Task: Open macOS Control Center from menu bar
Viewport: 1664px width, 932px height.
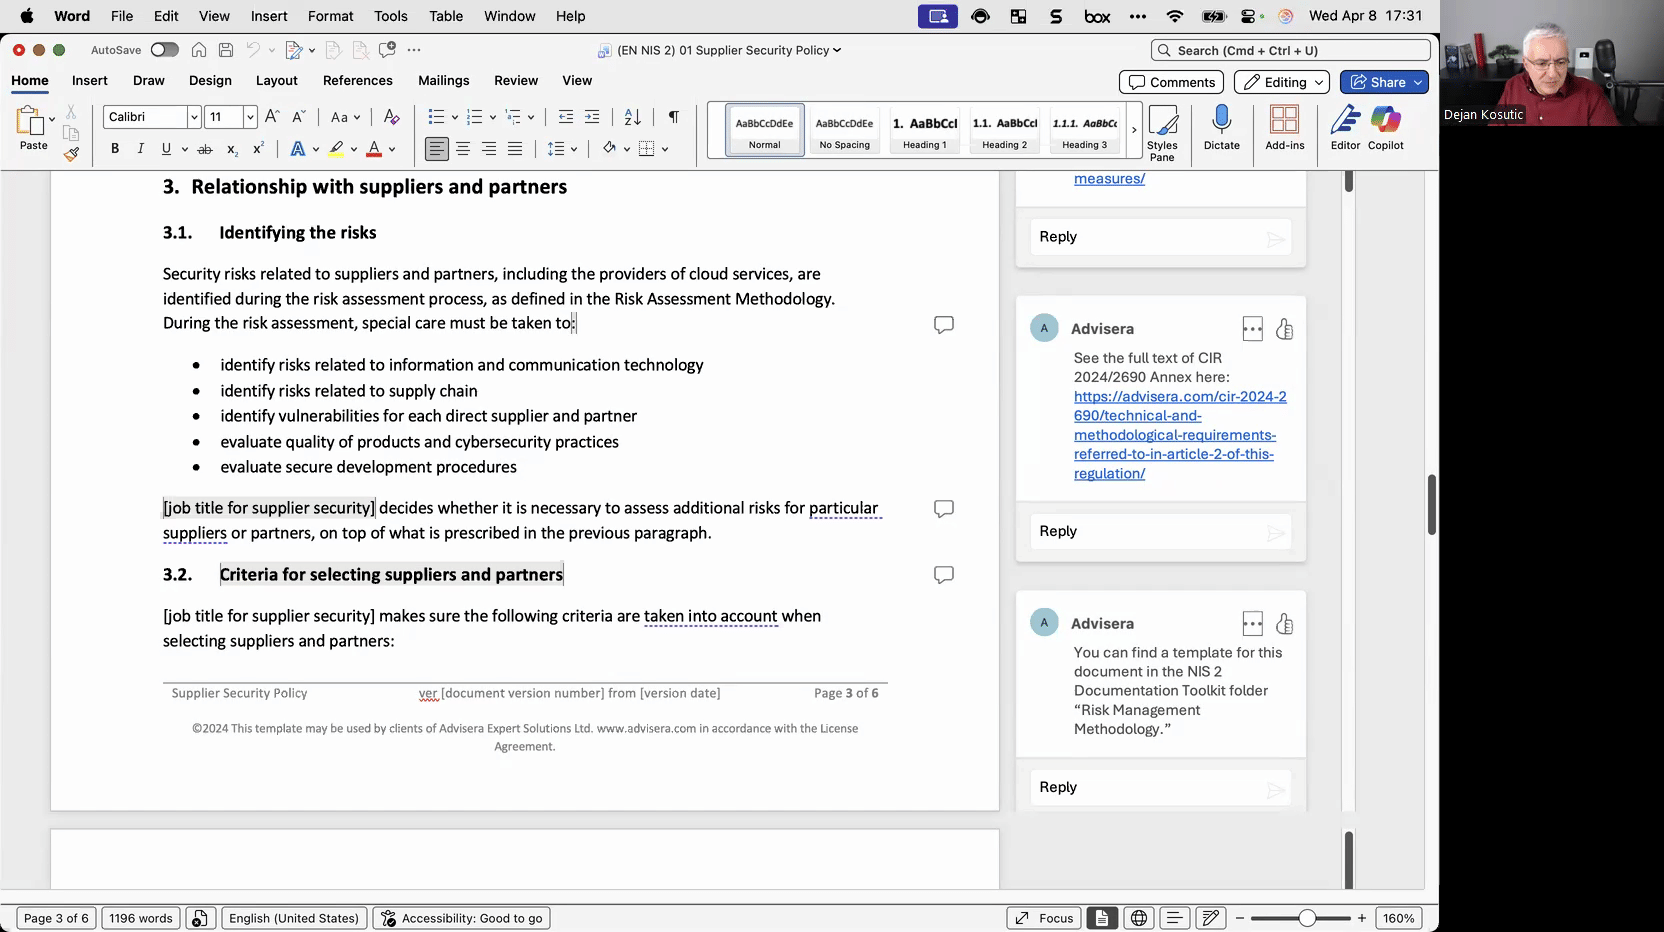Action: coord(1249,16)
